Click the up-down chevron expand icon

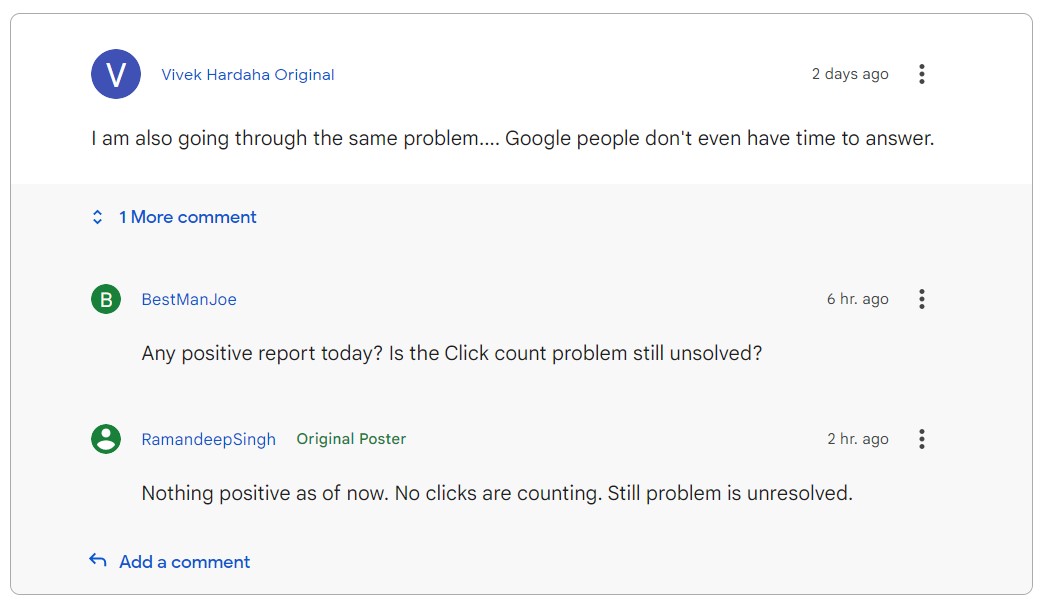click(x=97, y=217)
